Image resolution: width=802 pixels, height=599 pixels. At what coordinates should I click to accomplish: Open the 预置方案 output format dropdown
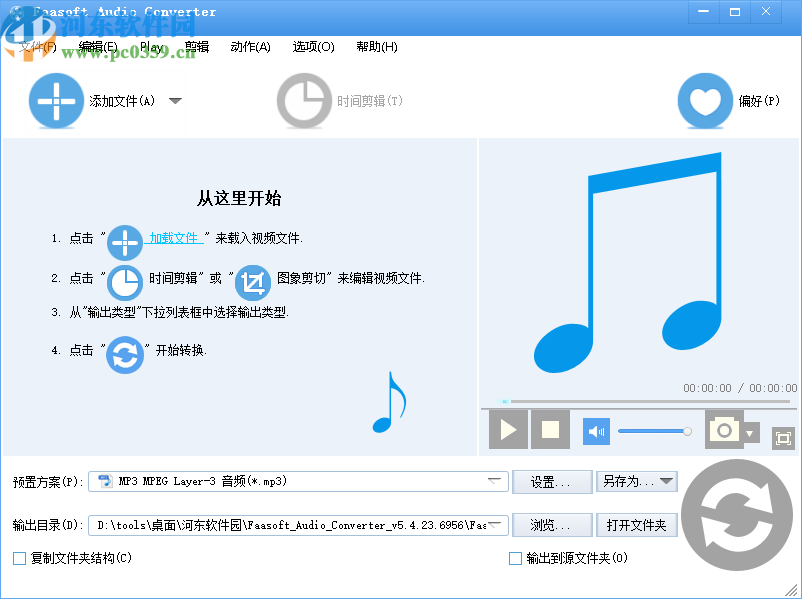coord(496,481)
